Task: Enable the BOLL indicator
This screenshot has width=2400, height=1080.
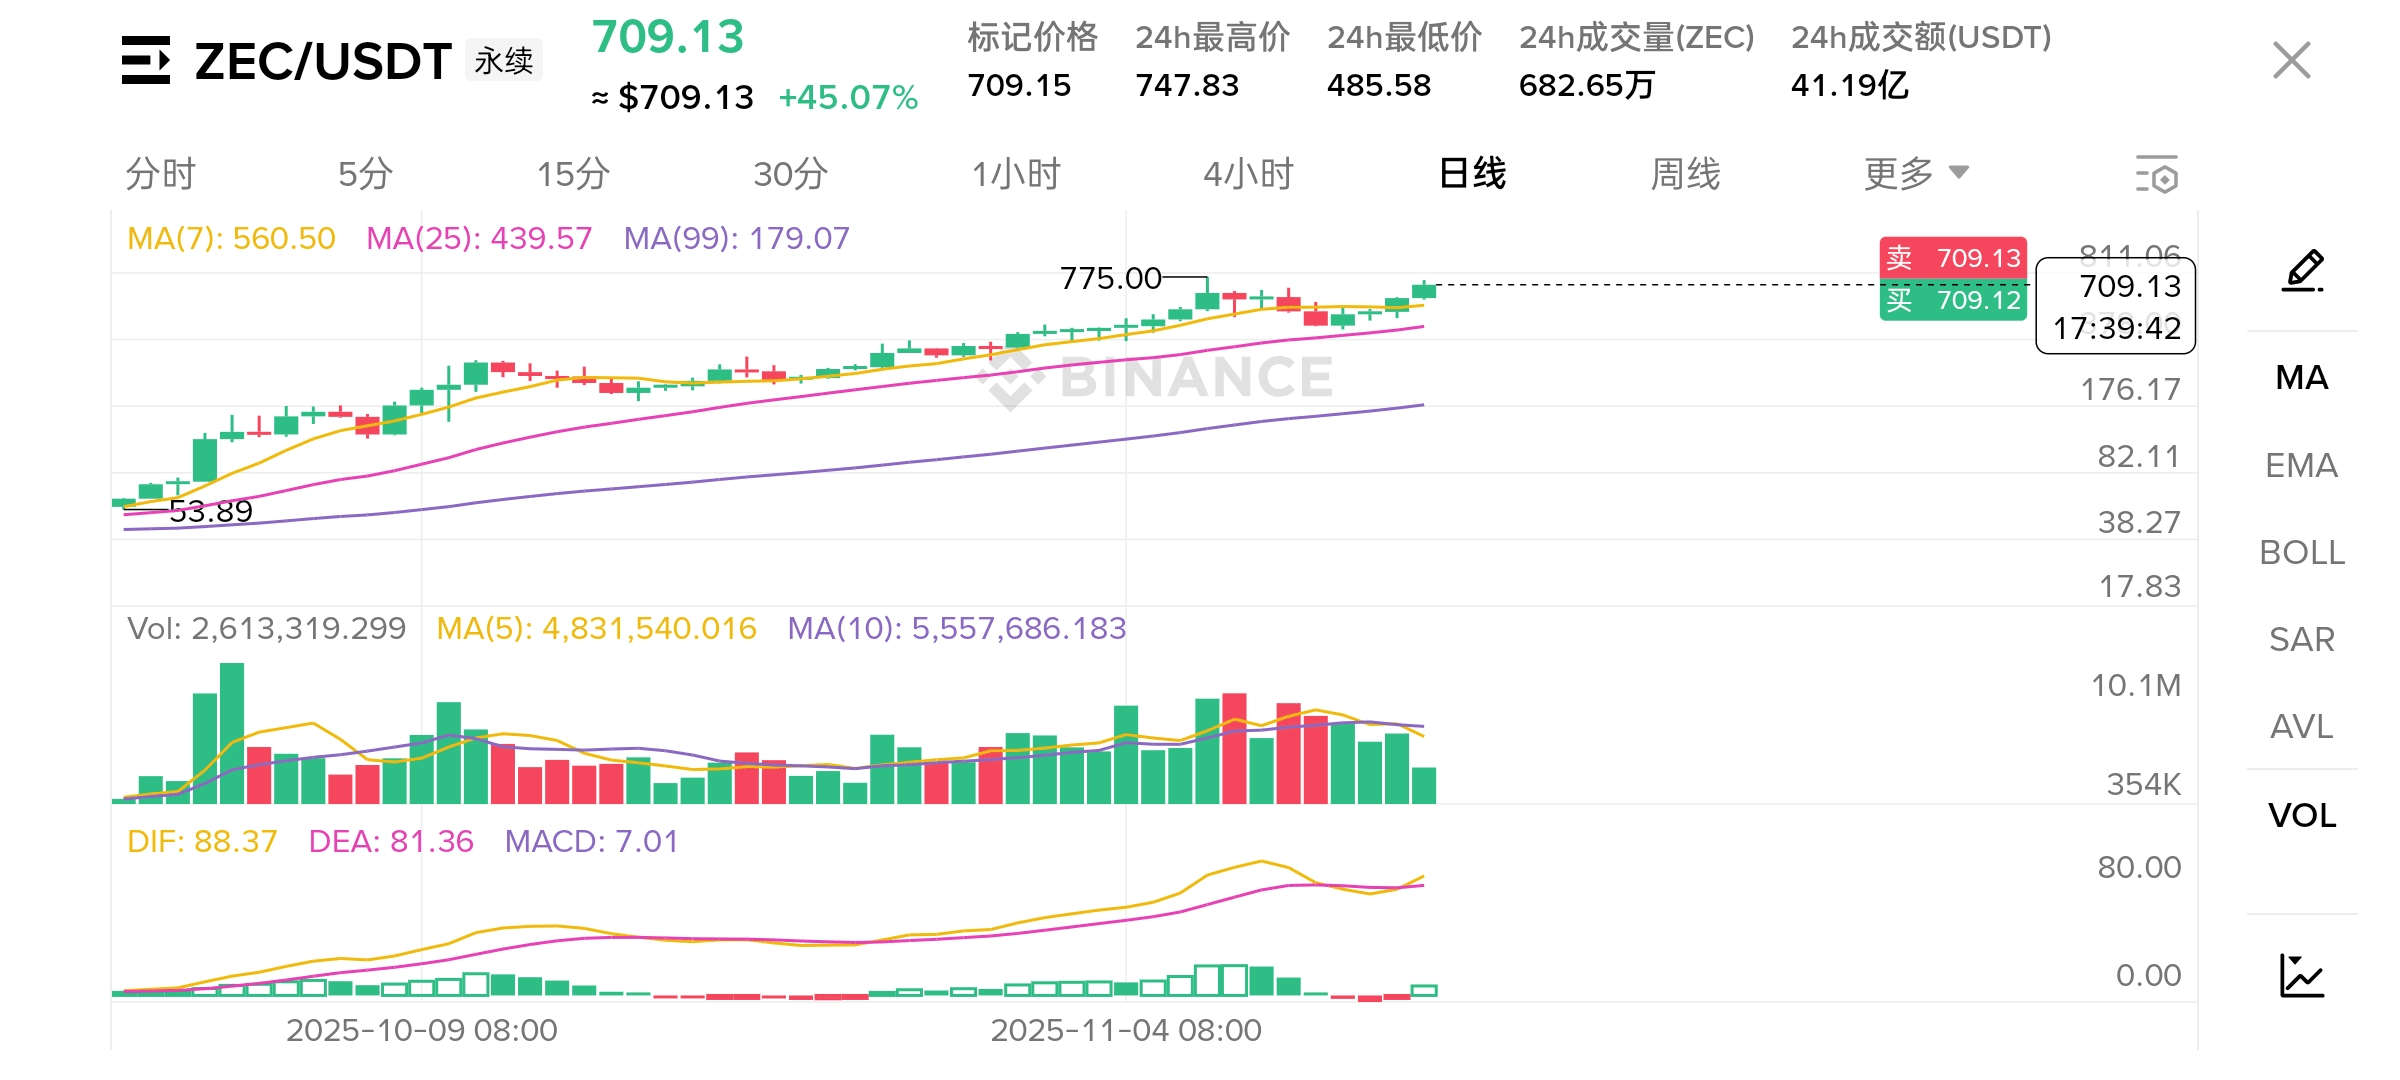Action: pyautogui.click(x=2301, y=553)
